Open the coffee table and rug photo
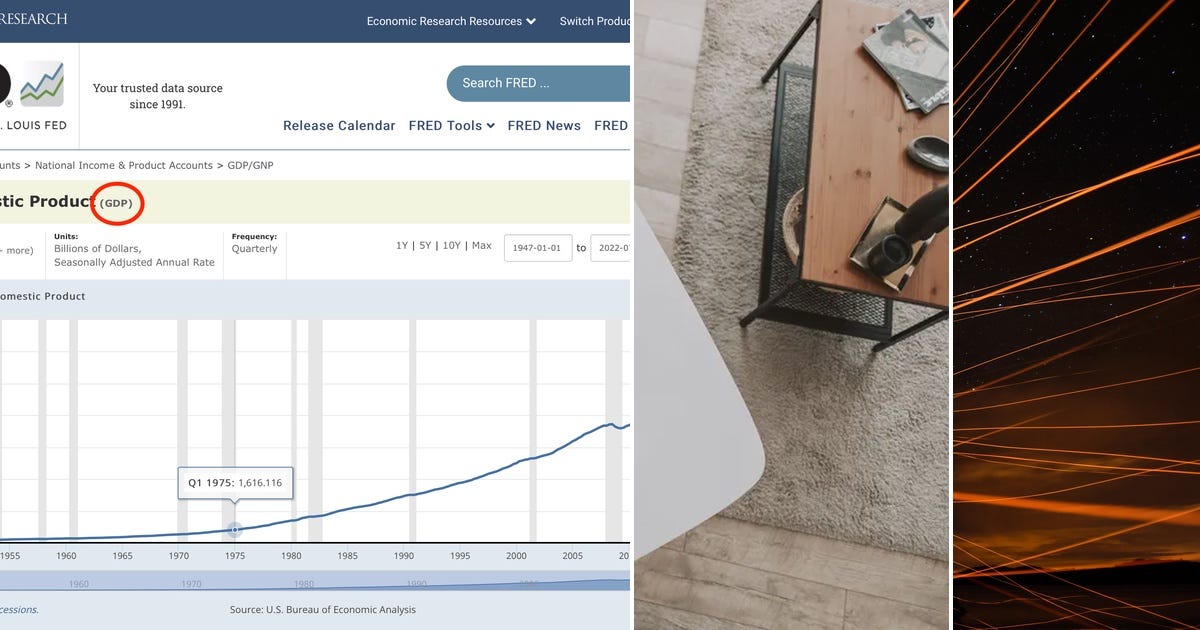1200x630 pixels. pyautogui.click(x=792, y=315)
